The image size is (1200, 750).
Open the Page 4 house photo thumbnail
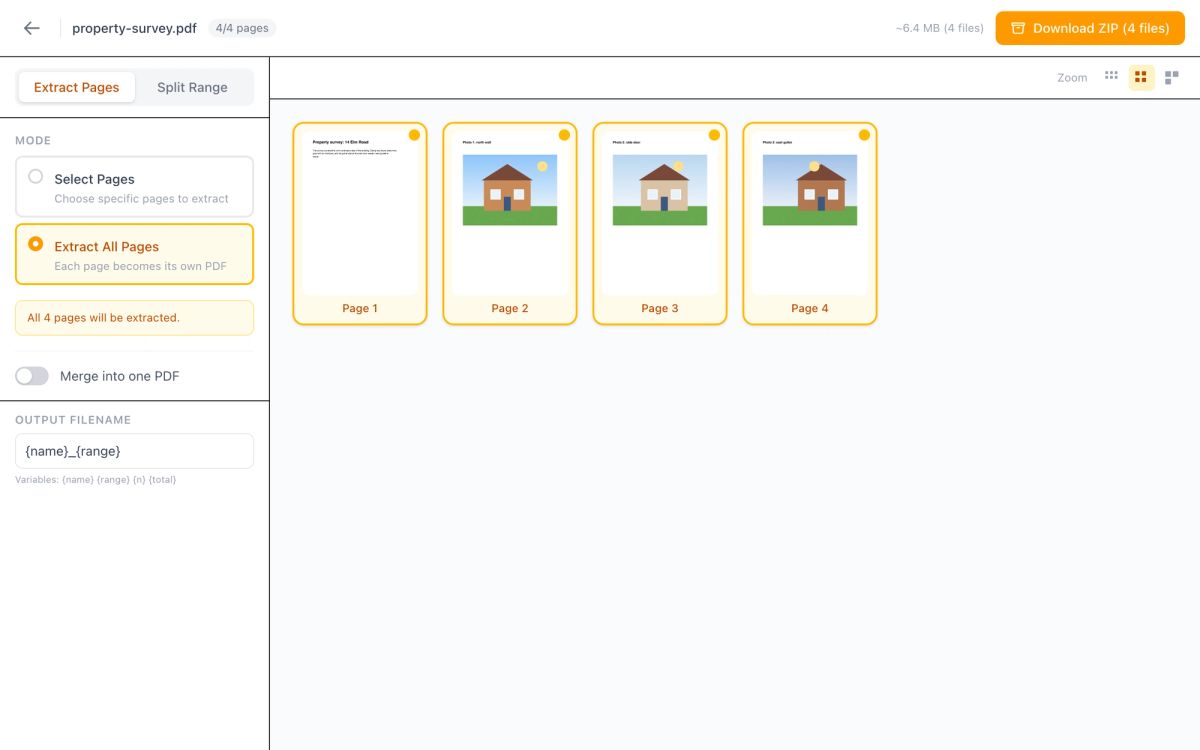click(810, 190)
